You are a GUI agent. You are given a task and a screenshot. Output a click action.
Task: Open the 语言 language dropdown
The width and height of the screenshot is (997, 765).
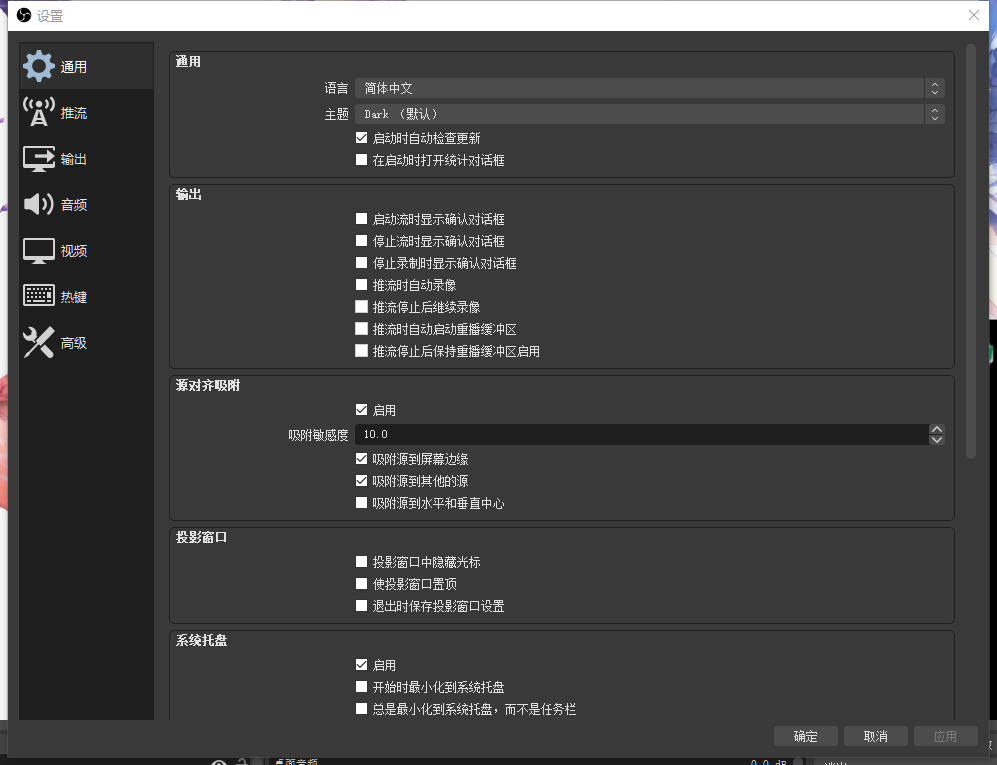click(648, 88)
